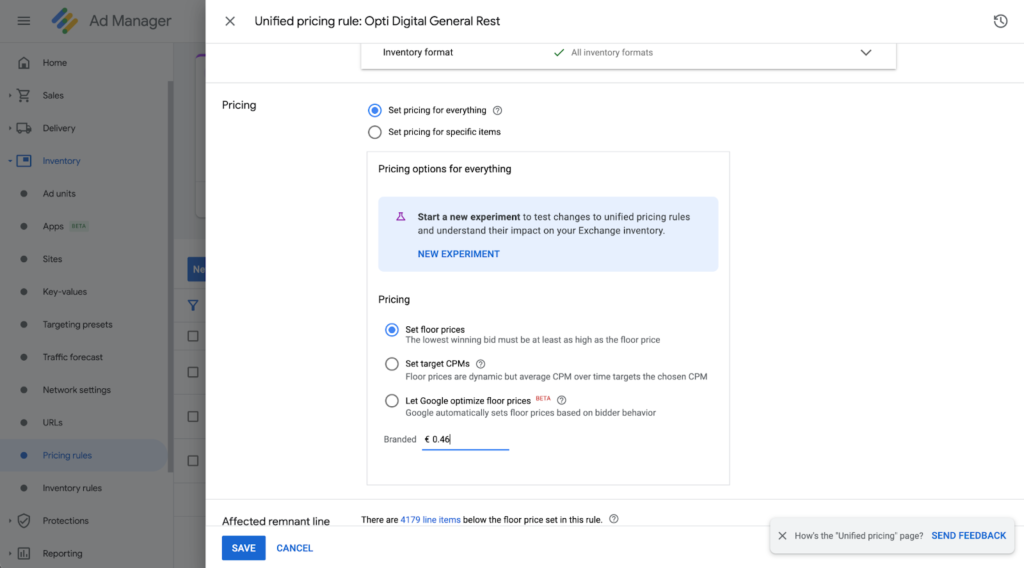Image resolution: width=1024 pixels, height=568 pixels.
Task: Expand the Sales menu in sidebar
Action: click(x=11, y=96)
